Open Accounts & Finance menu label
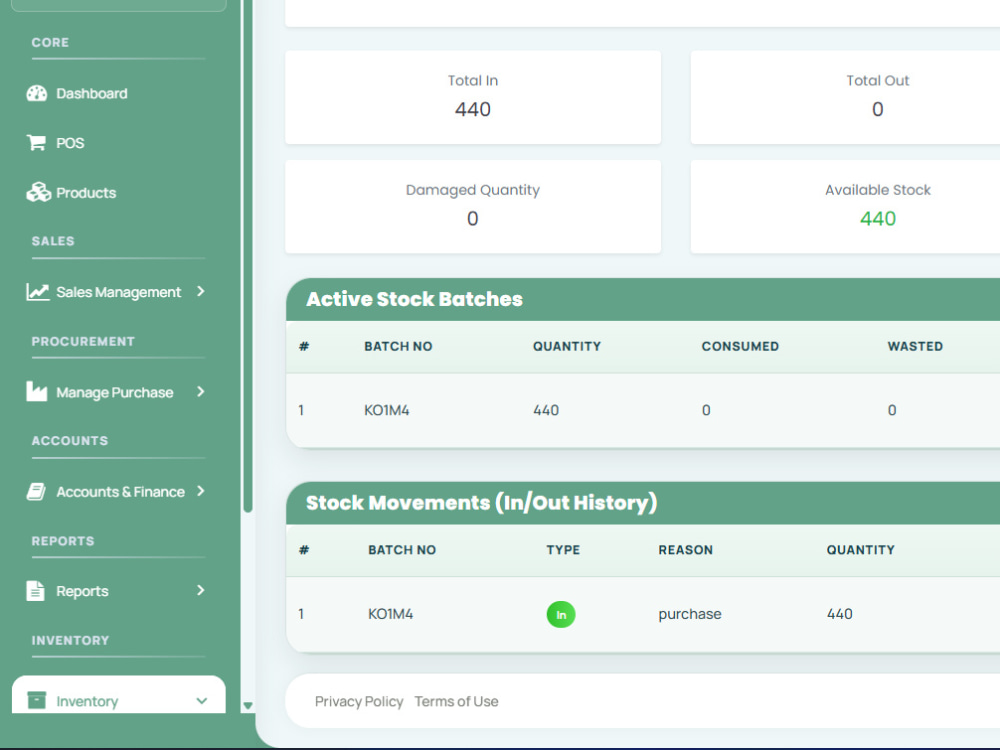The height and width of the screenshot is (750, 1000). coord(121,492)
